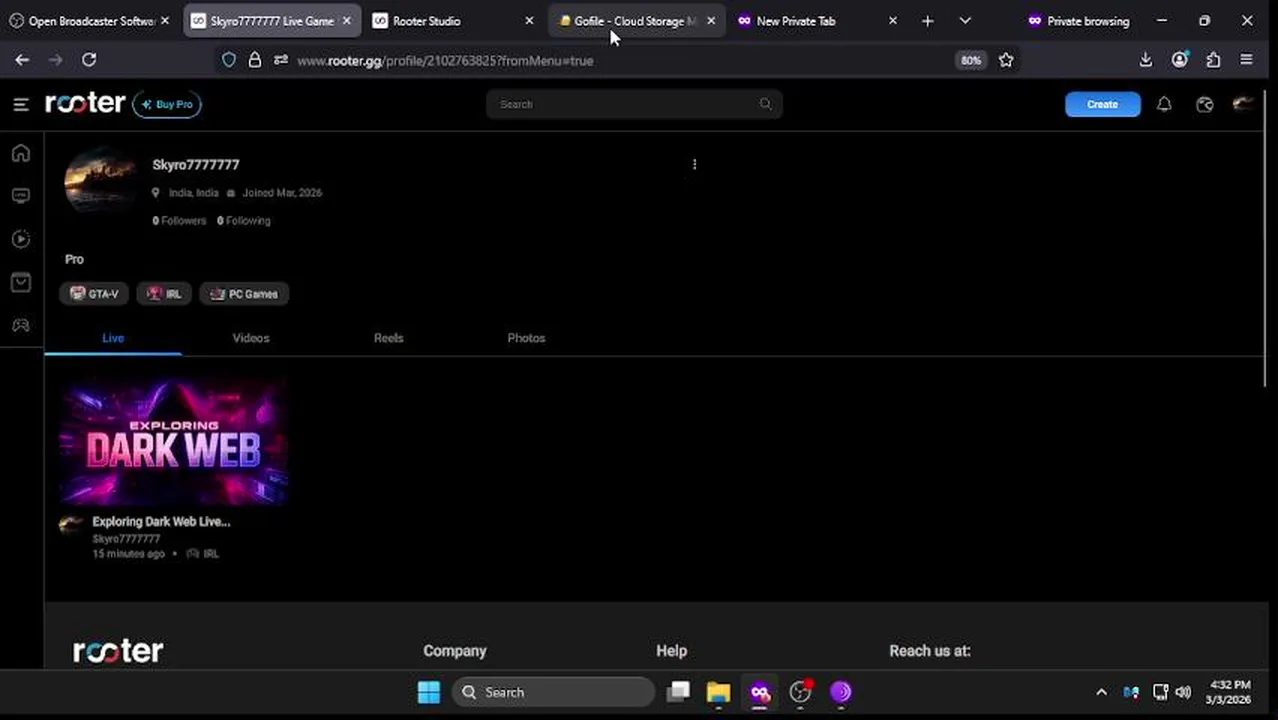Show hidden system tray icons
Image resolution: width=1278 pixels, height=720 pixels.
click(x=1101, y=692)
